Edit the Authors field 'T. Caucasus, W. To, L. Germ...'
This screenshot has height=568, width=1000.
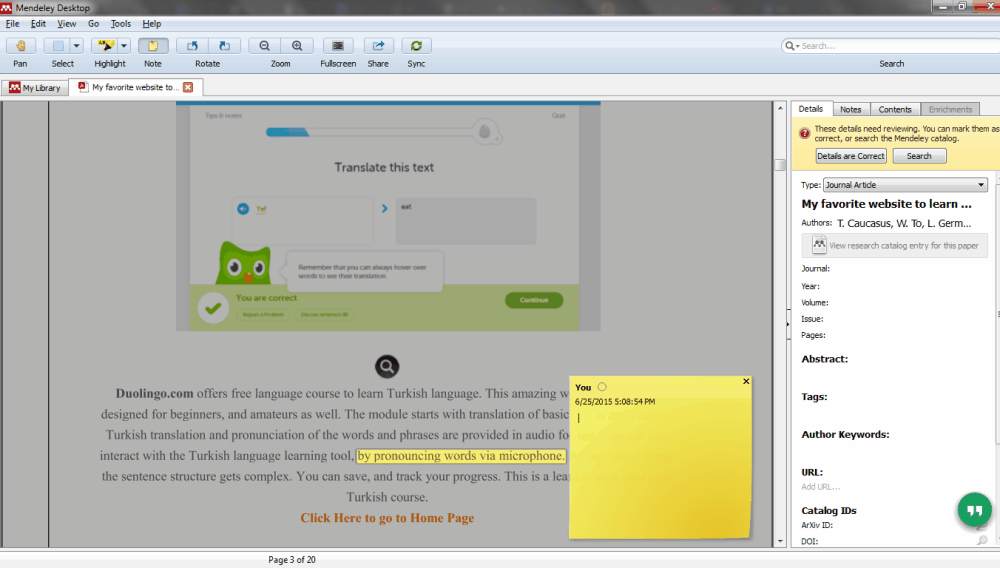(x=904, y=223)
